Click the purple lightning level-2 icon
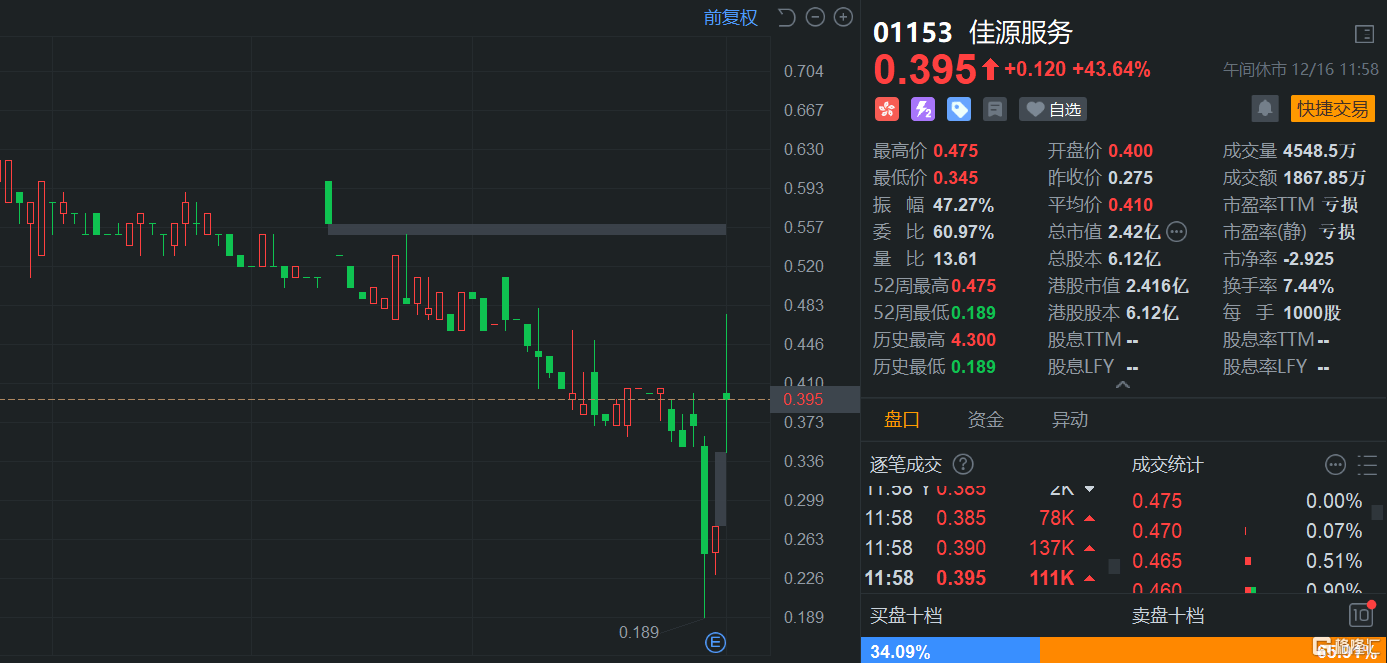This screenshot has height=663, width=1387. pyautogui.click(x=922, y=109)
